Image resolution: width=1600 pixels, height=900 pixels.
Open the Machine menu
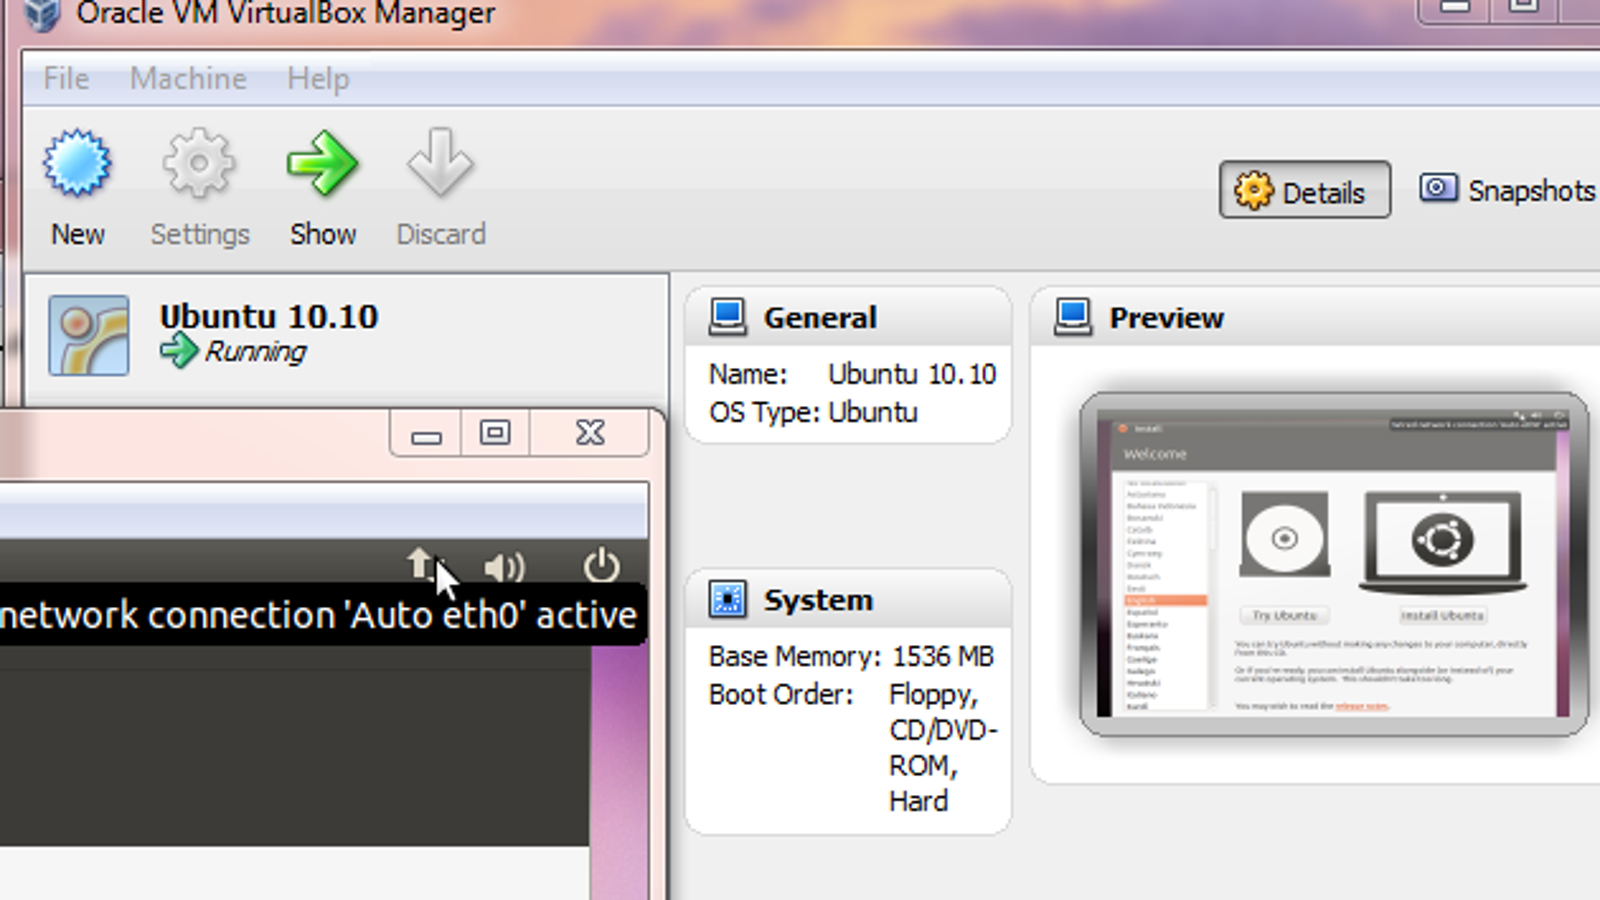(188, 78)
